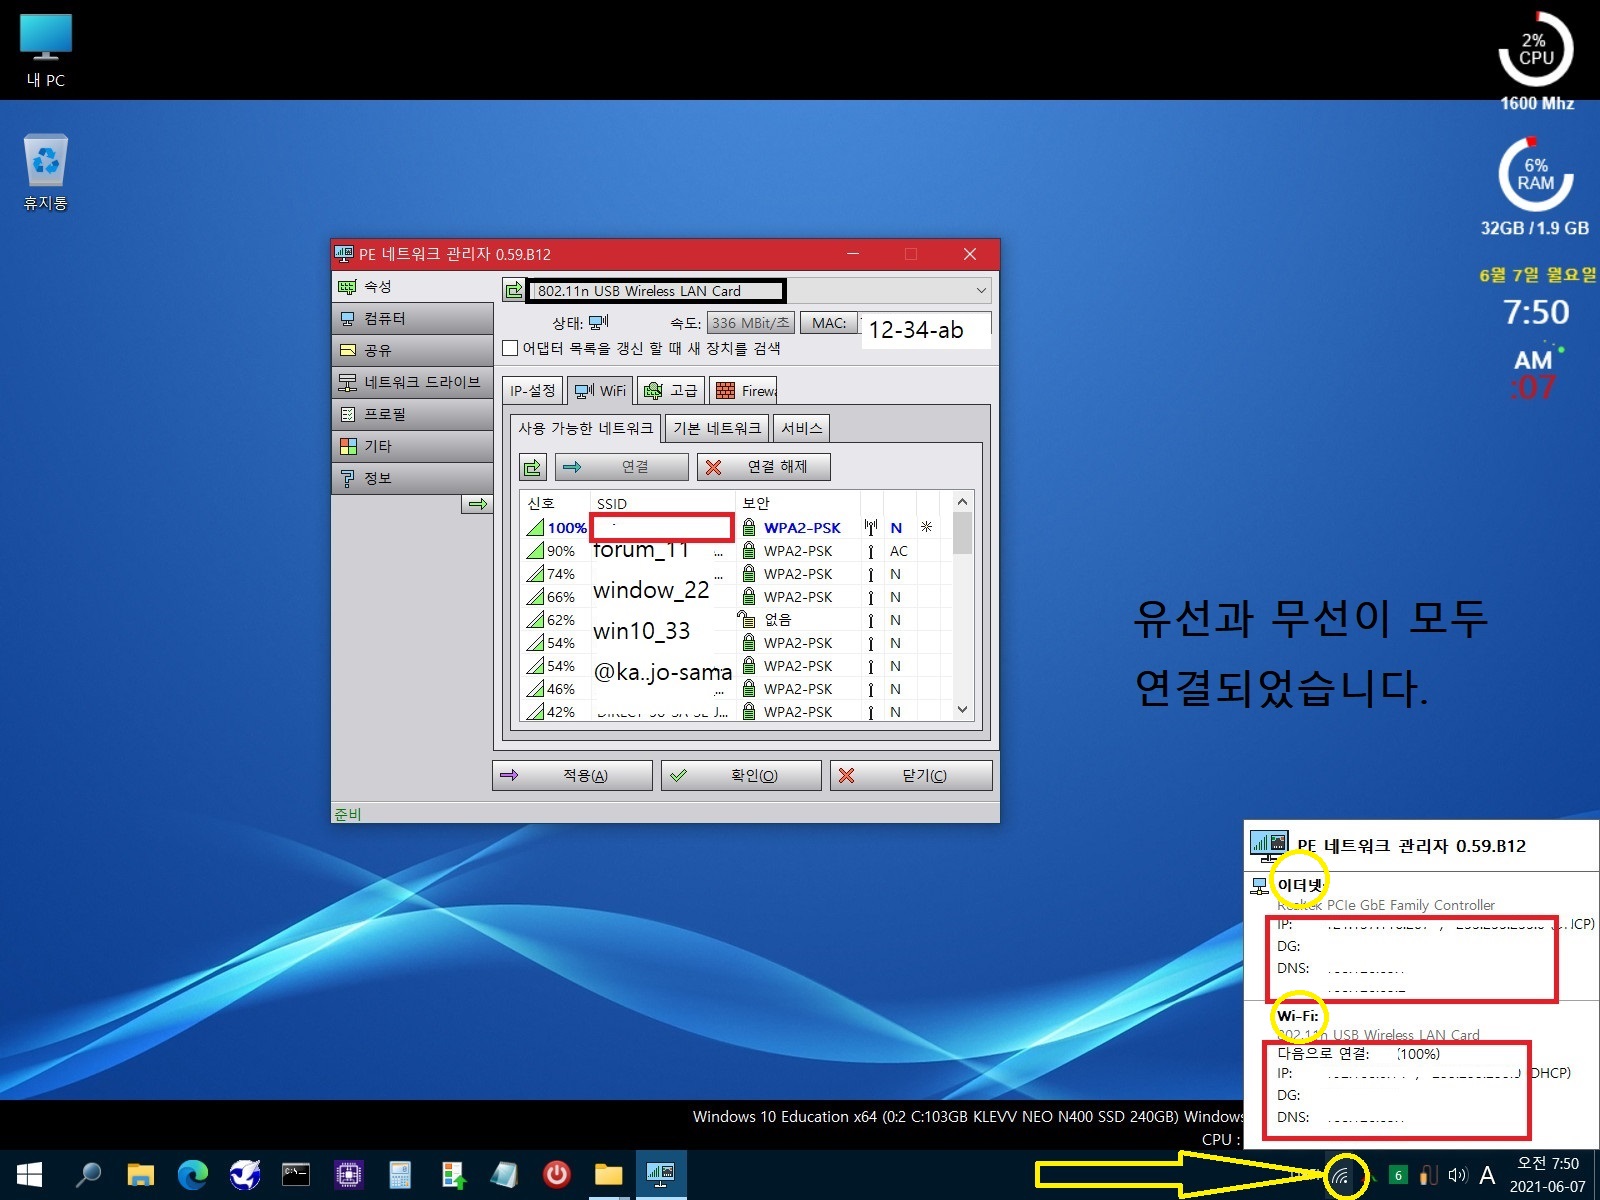Image resolution: width=1600 pixels, height=1200 pixels.
Task: Click the green arrow expand button under sidebar
Action: point(477,504)
